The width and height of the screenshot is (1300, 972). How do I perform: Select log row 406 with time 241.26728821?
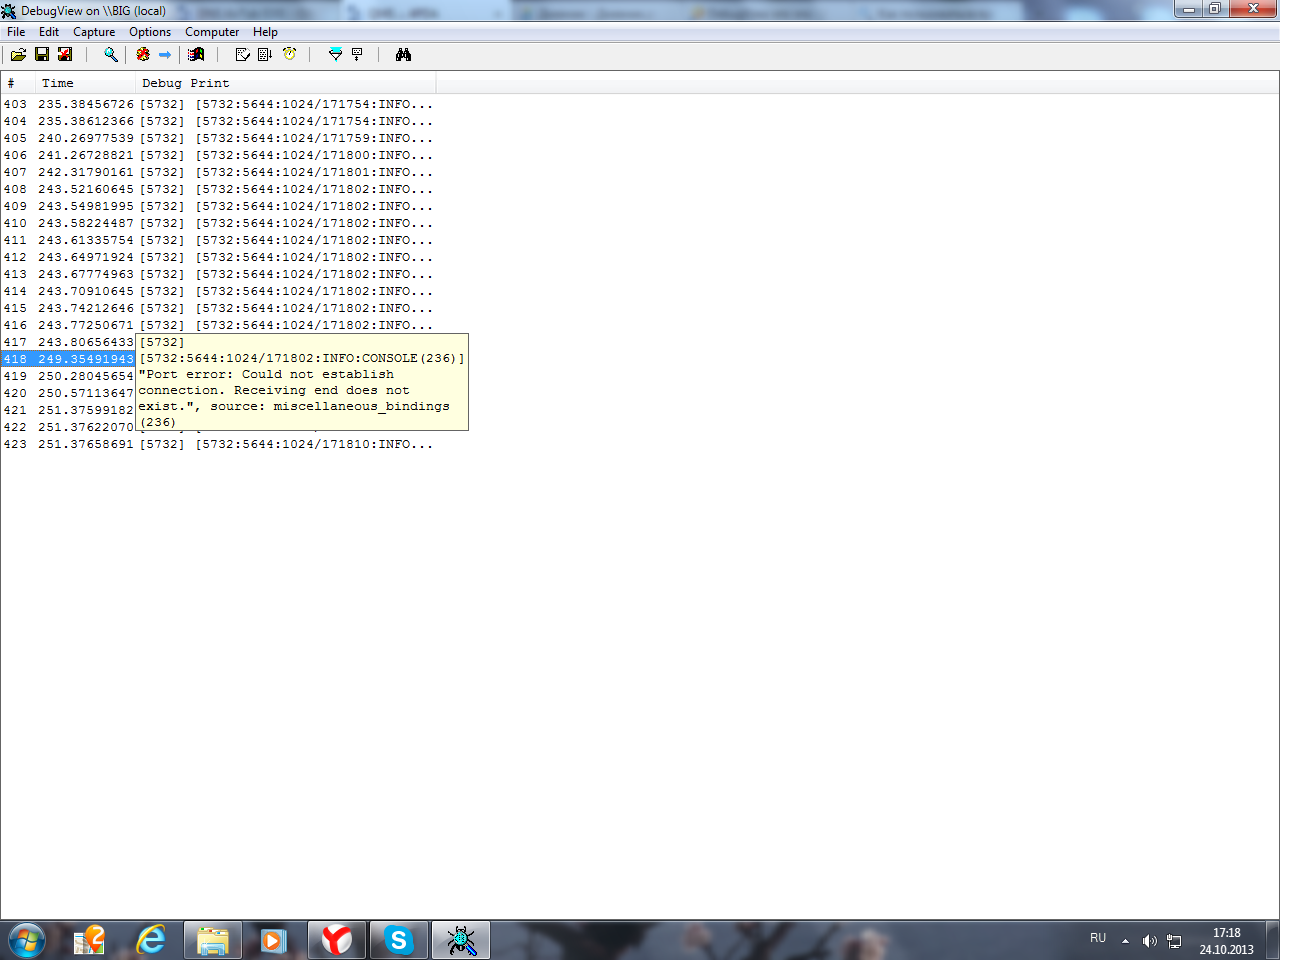[219, 155]
